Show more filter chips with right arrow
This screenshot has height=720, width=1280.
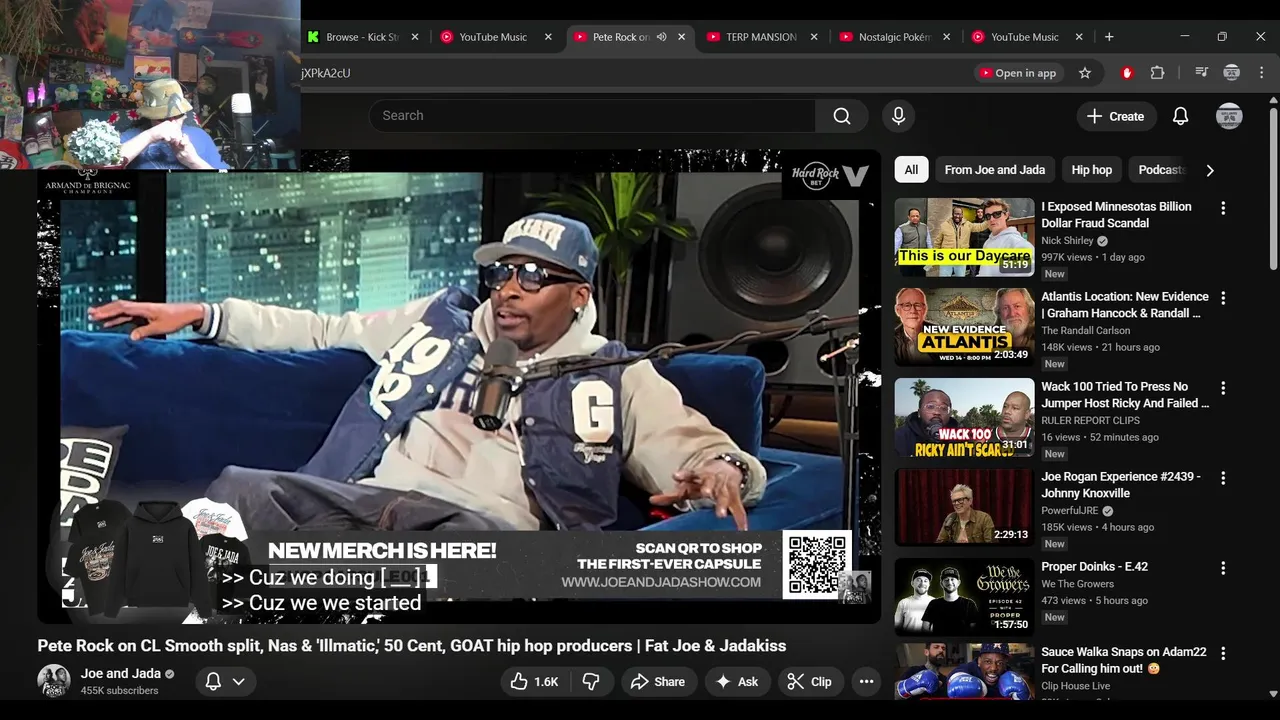(x=1210, y=170)
